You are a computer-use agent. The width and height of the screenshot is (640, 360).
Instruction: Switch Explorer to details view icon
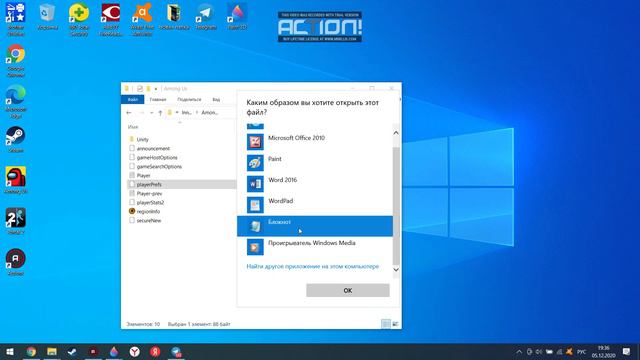[x=386, y=324]
